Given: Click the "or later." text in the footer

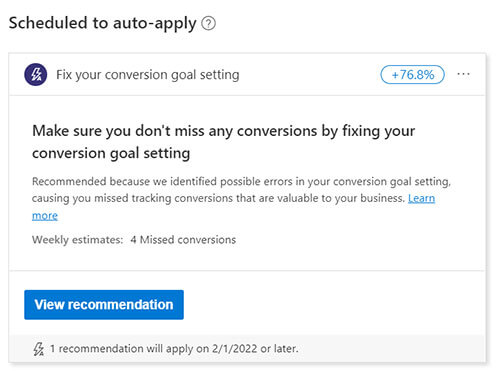Looking at the screenshot, I should [279, 349].
